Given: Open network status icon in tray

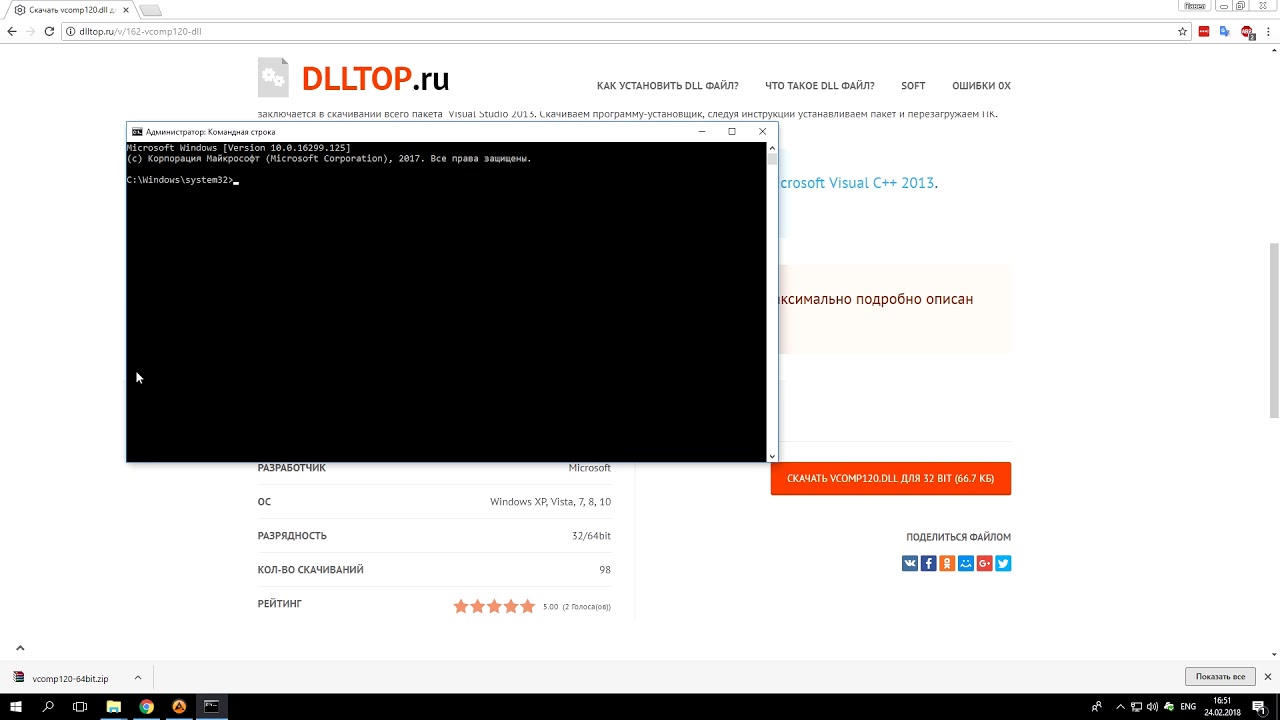Looking at the screenshot, I should [x=1137, y=707].
